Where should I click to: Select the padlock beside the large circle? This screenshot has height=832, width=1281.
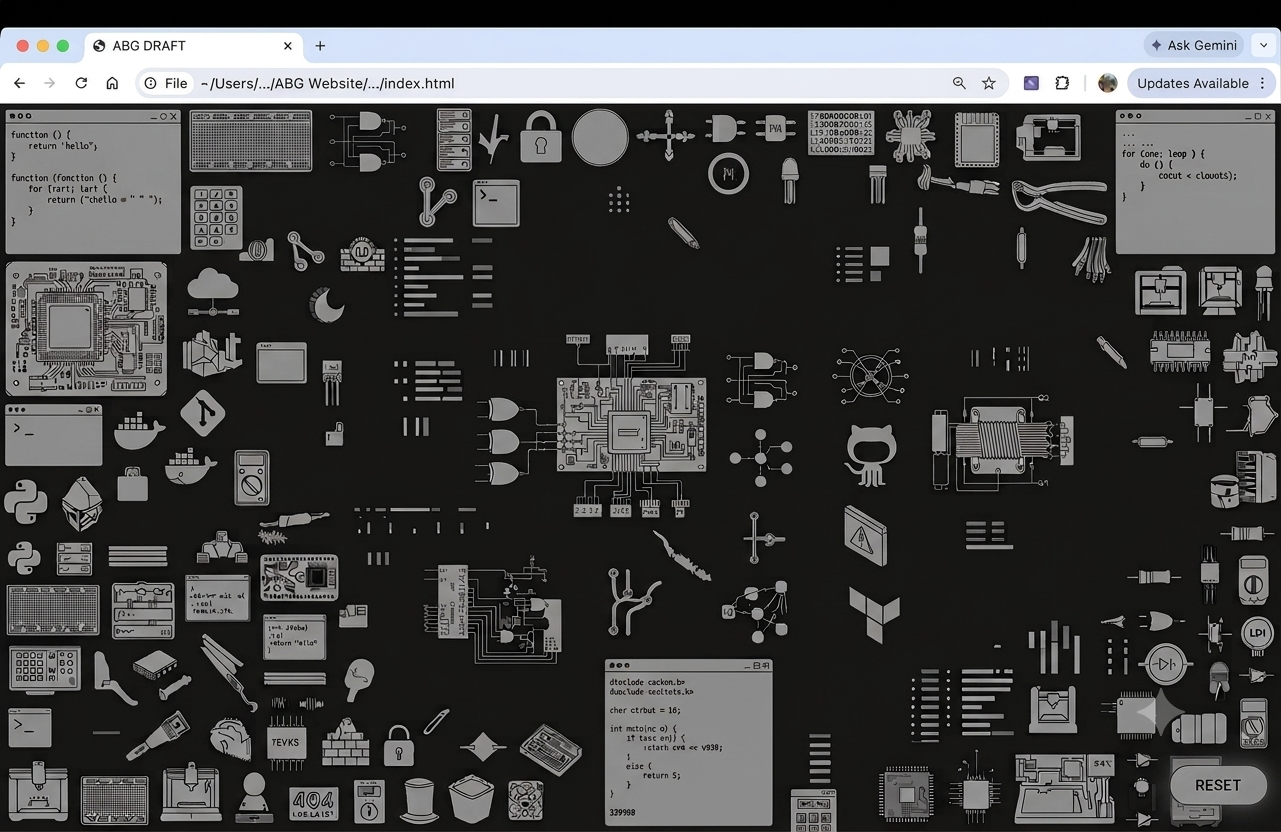pyautogui.click(x=540, y=137)
